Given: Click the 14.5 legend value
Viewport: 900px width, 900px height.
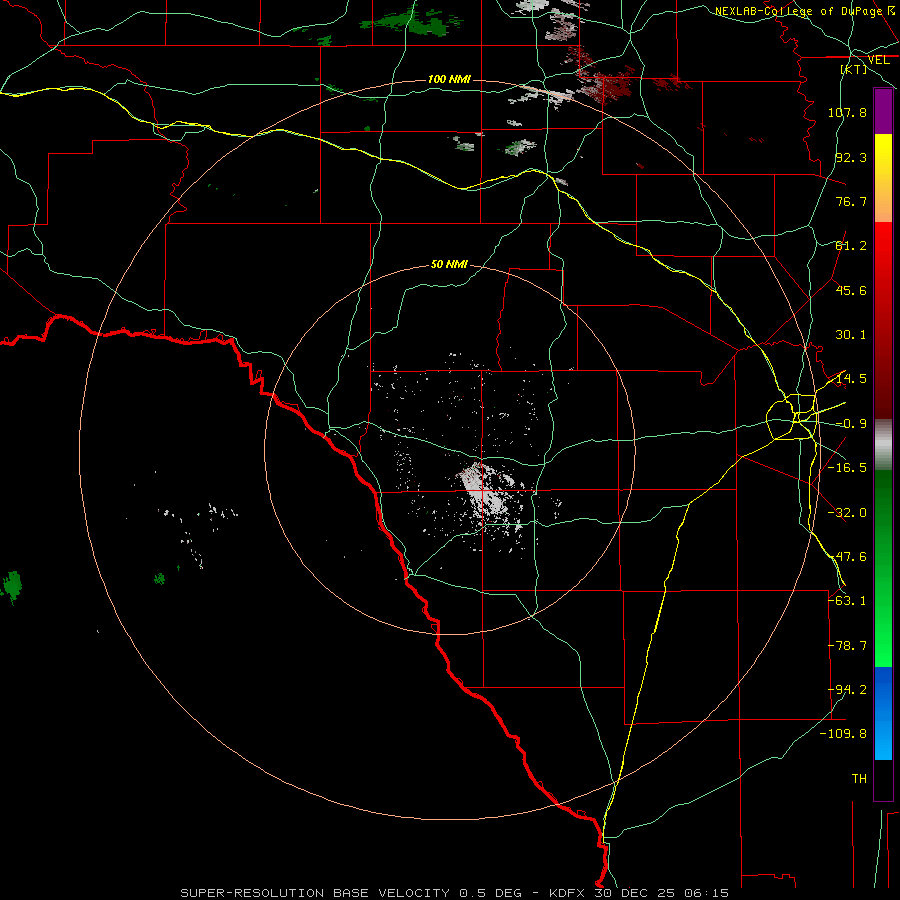Looking at the screenshot, I should click(x=851, y=379).
